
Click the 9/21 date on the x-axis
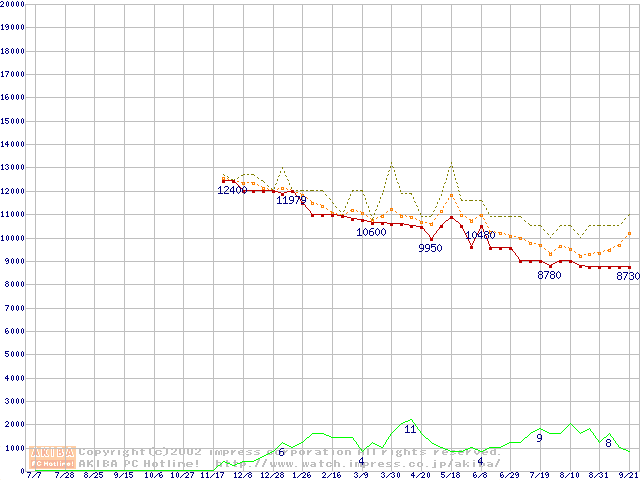628,475
